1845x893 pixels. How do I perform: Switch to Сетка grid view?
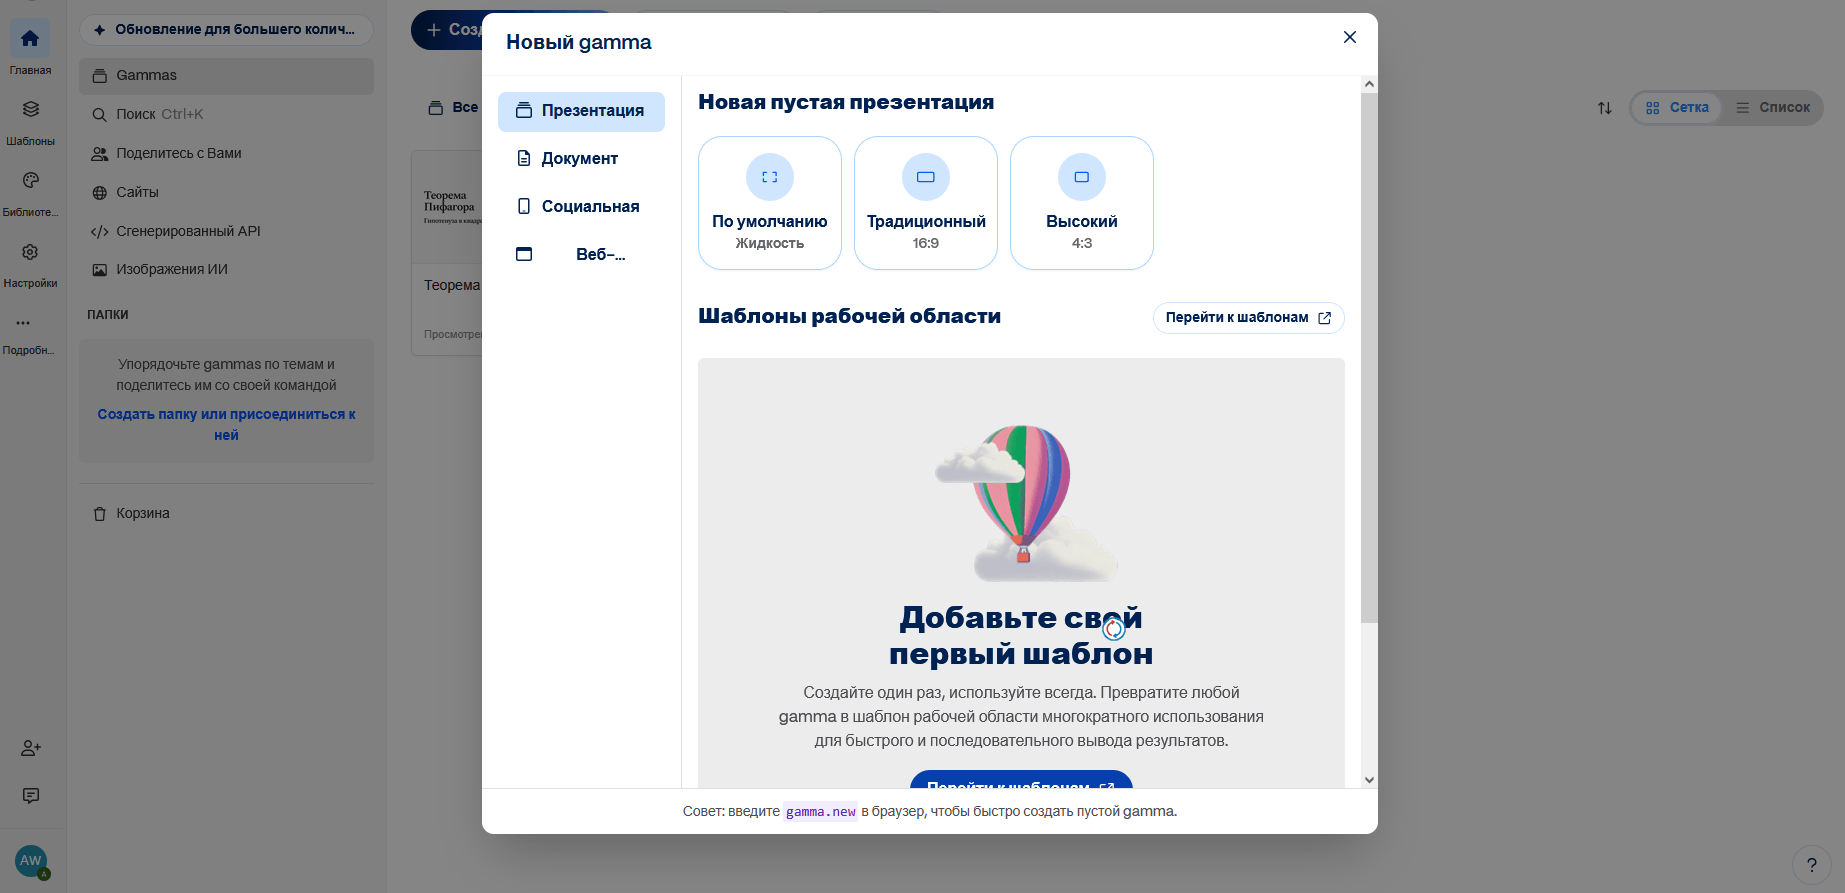[x=1677, y=108]
